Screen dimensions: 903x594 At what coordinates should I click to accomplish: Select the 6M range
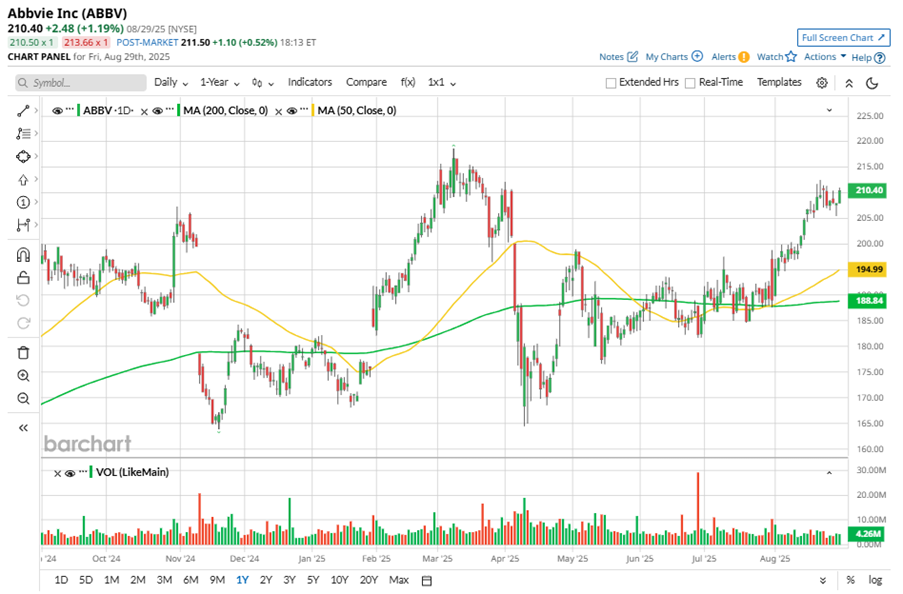tap(191, 580)
